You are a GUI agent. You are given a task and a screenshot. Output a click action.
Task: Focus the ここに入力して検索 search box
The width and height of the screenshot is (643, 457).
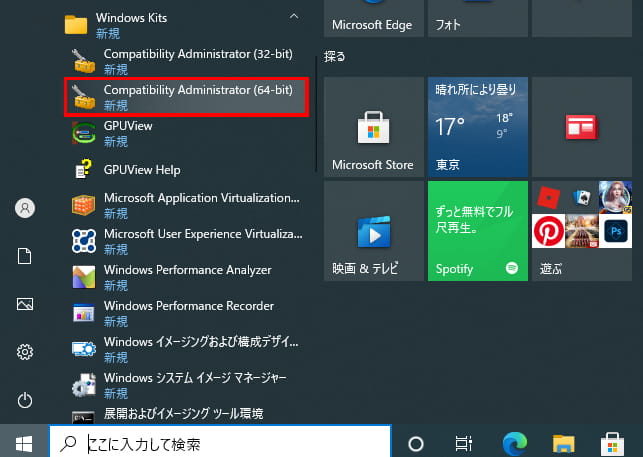click(x=221, y=442)
